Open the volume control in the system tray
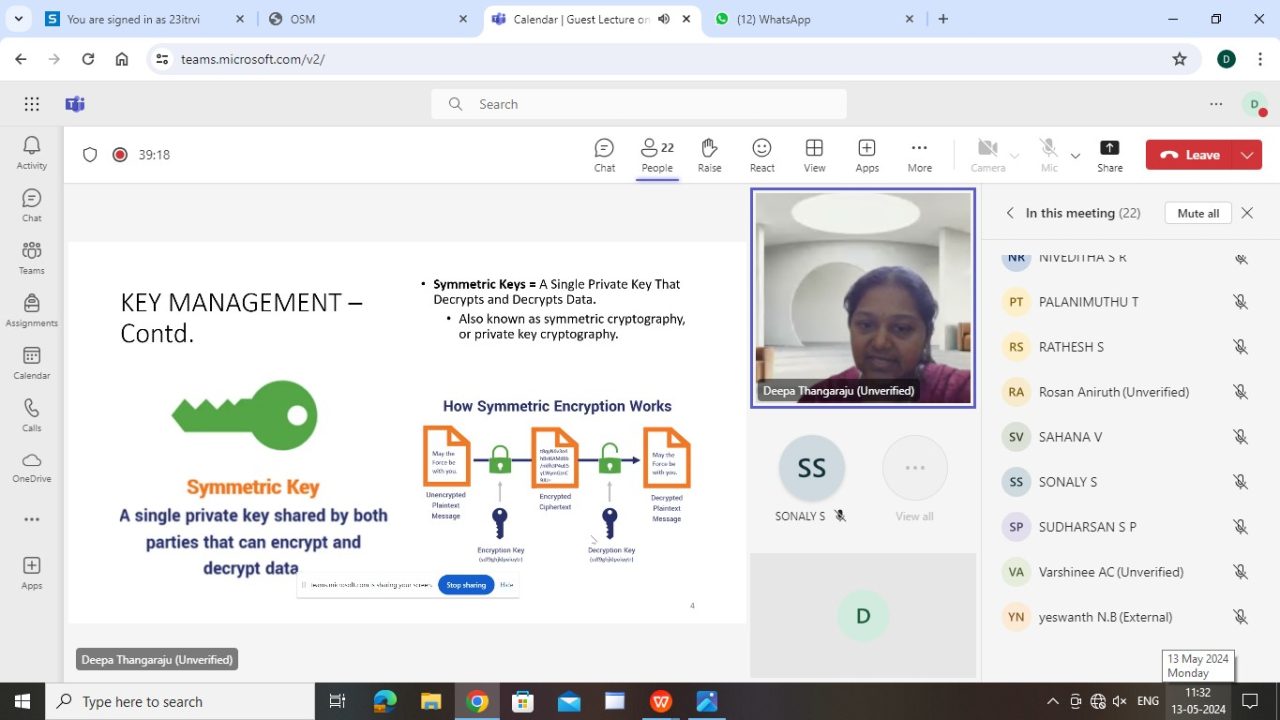 pos(1120,701)
